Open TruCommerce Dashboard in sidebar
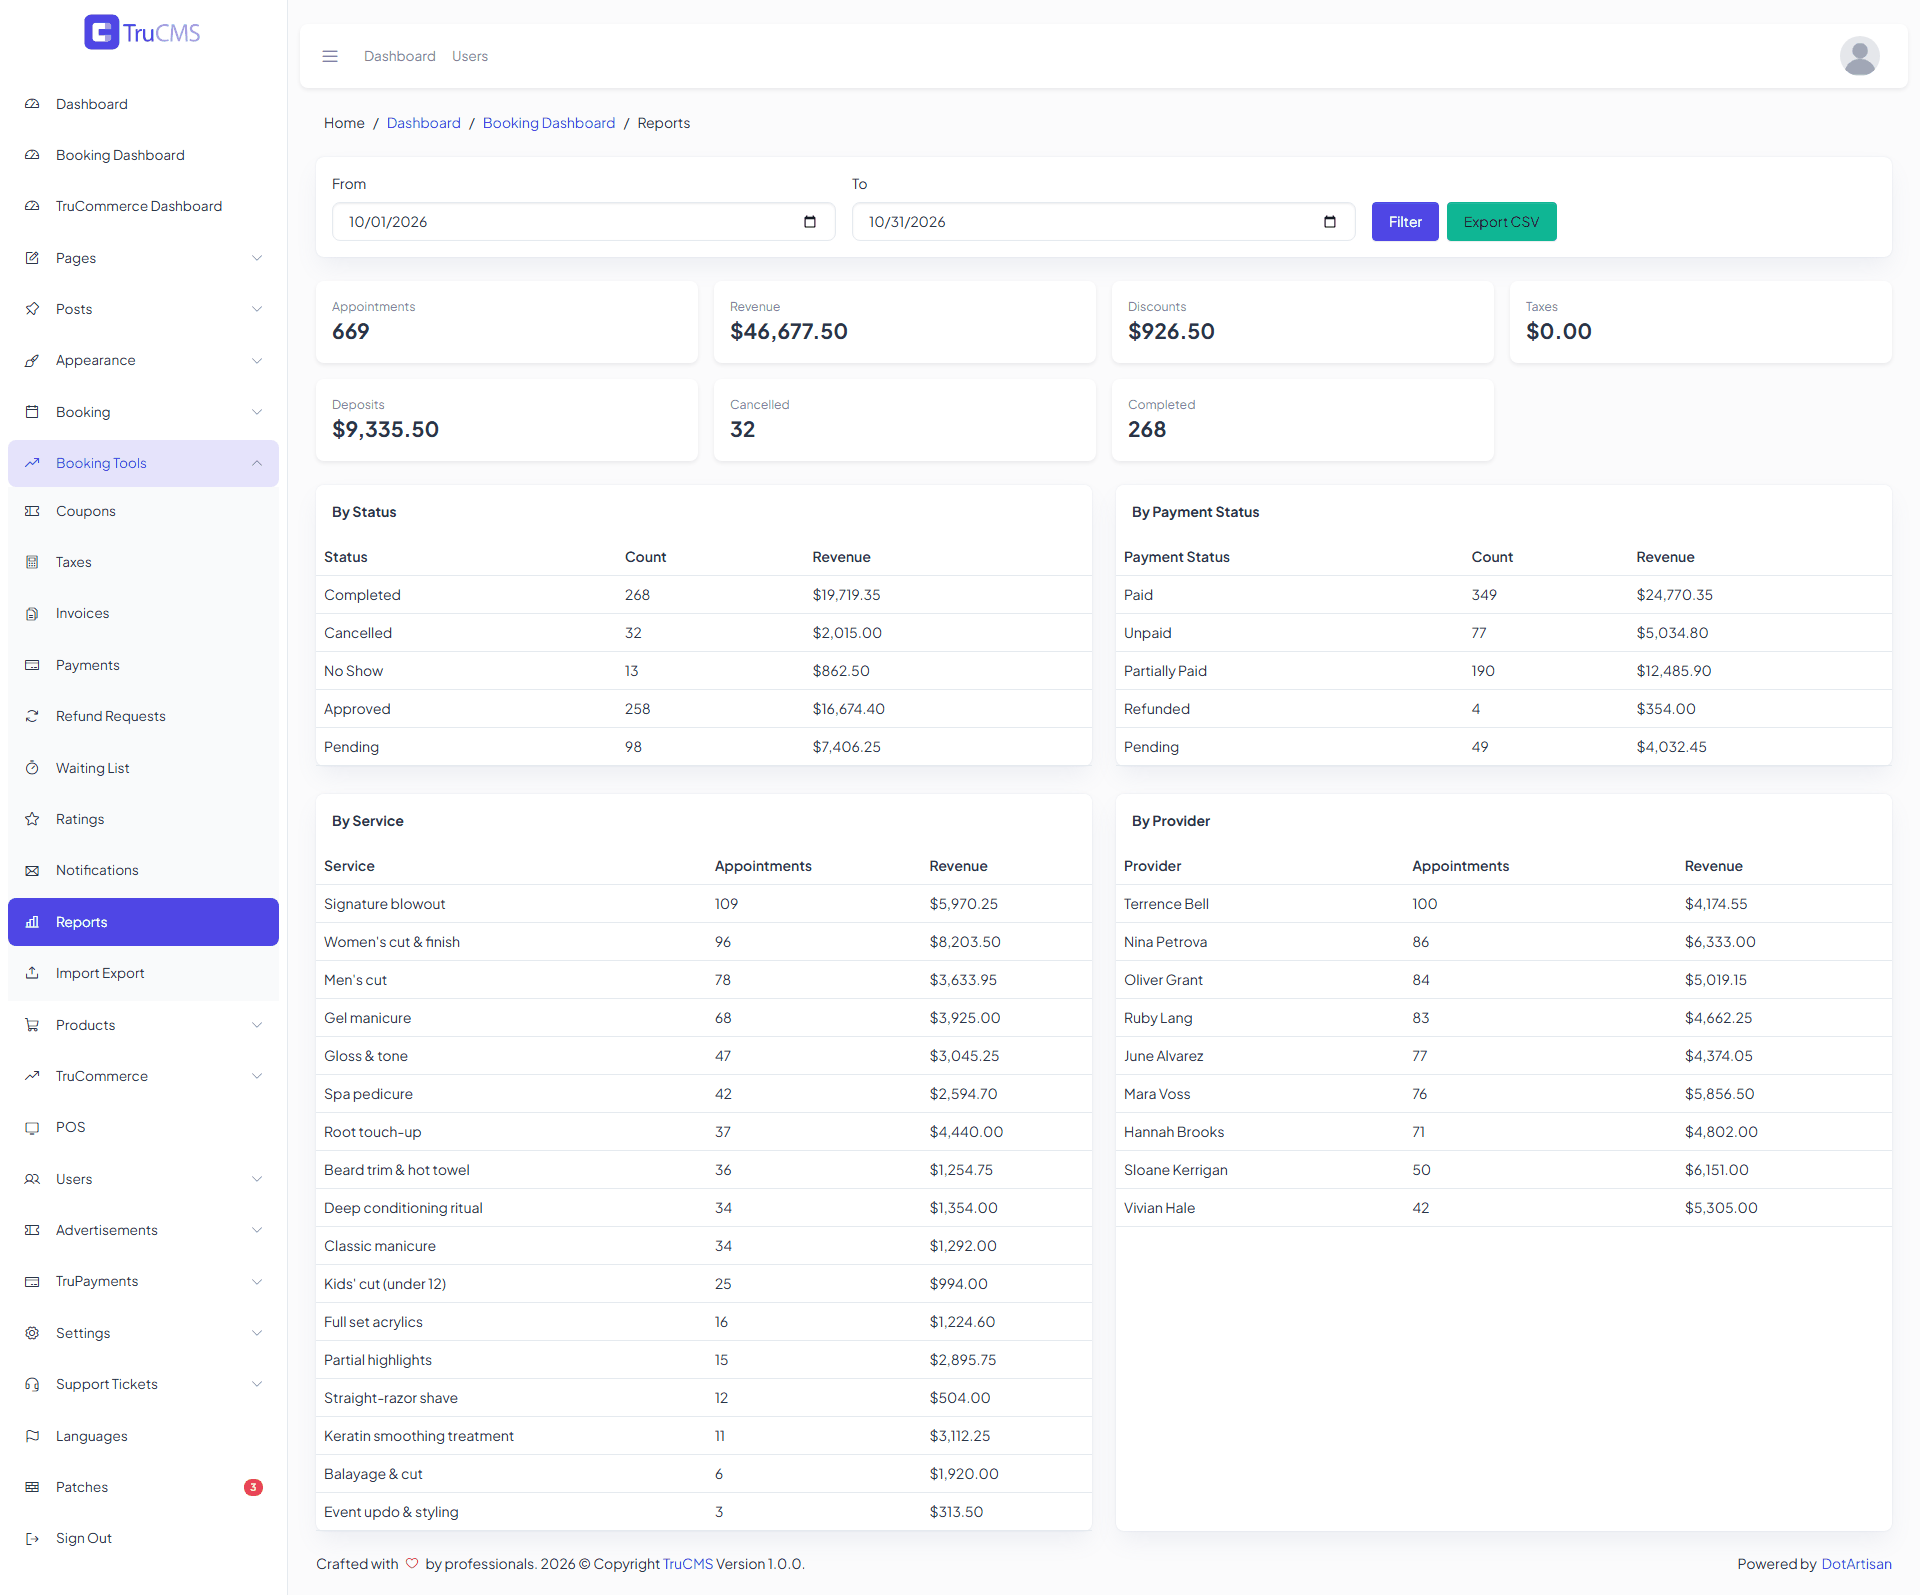The height and width of the screenshot is (1595, 1920). pyautogui.click(x=143, y=206)
